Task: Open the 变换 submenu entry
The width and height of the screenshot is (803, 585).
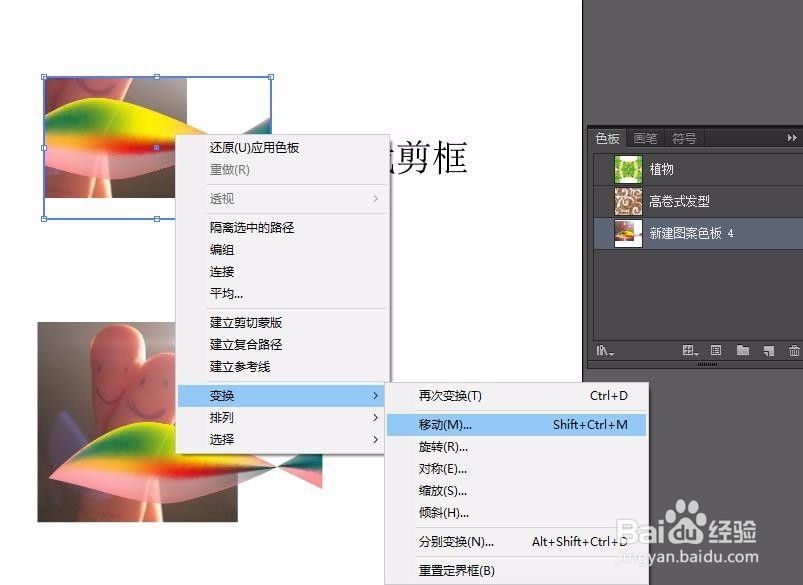Action: 281,396
